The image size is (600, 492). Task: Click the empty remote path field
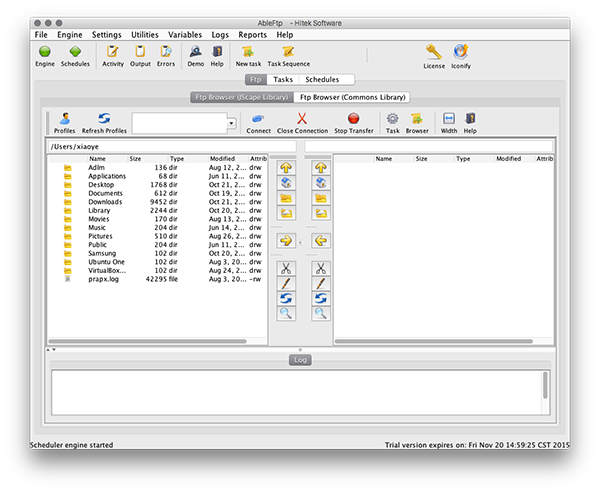[x=429, y=147]
